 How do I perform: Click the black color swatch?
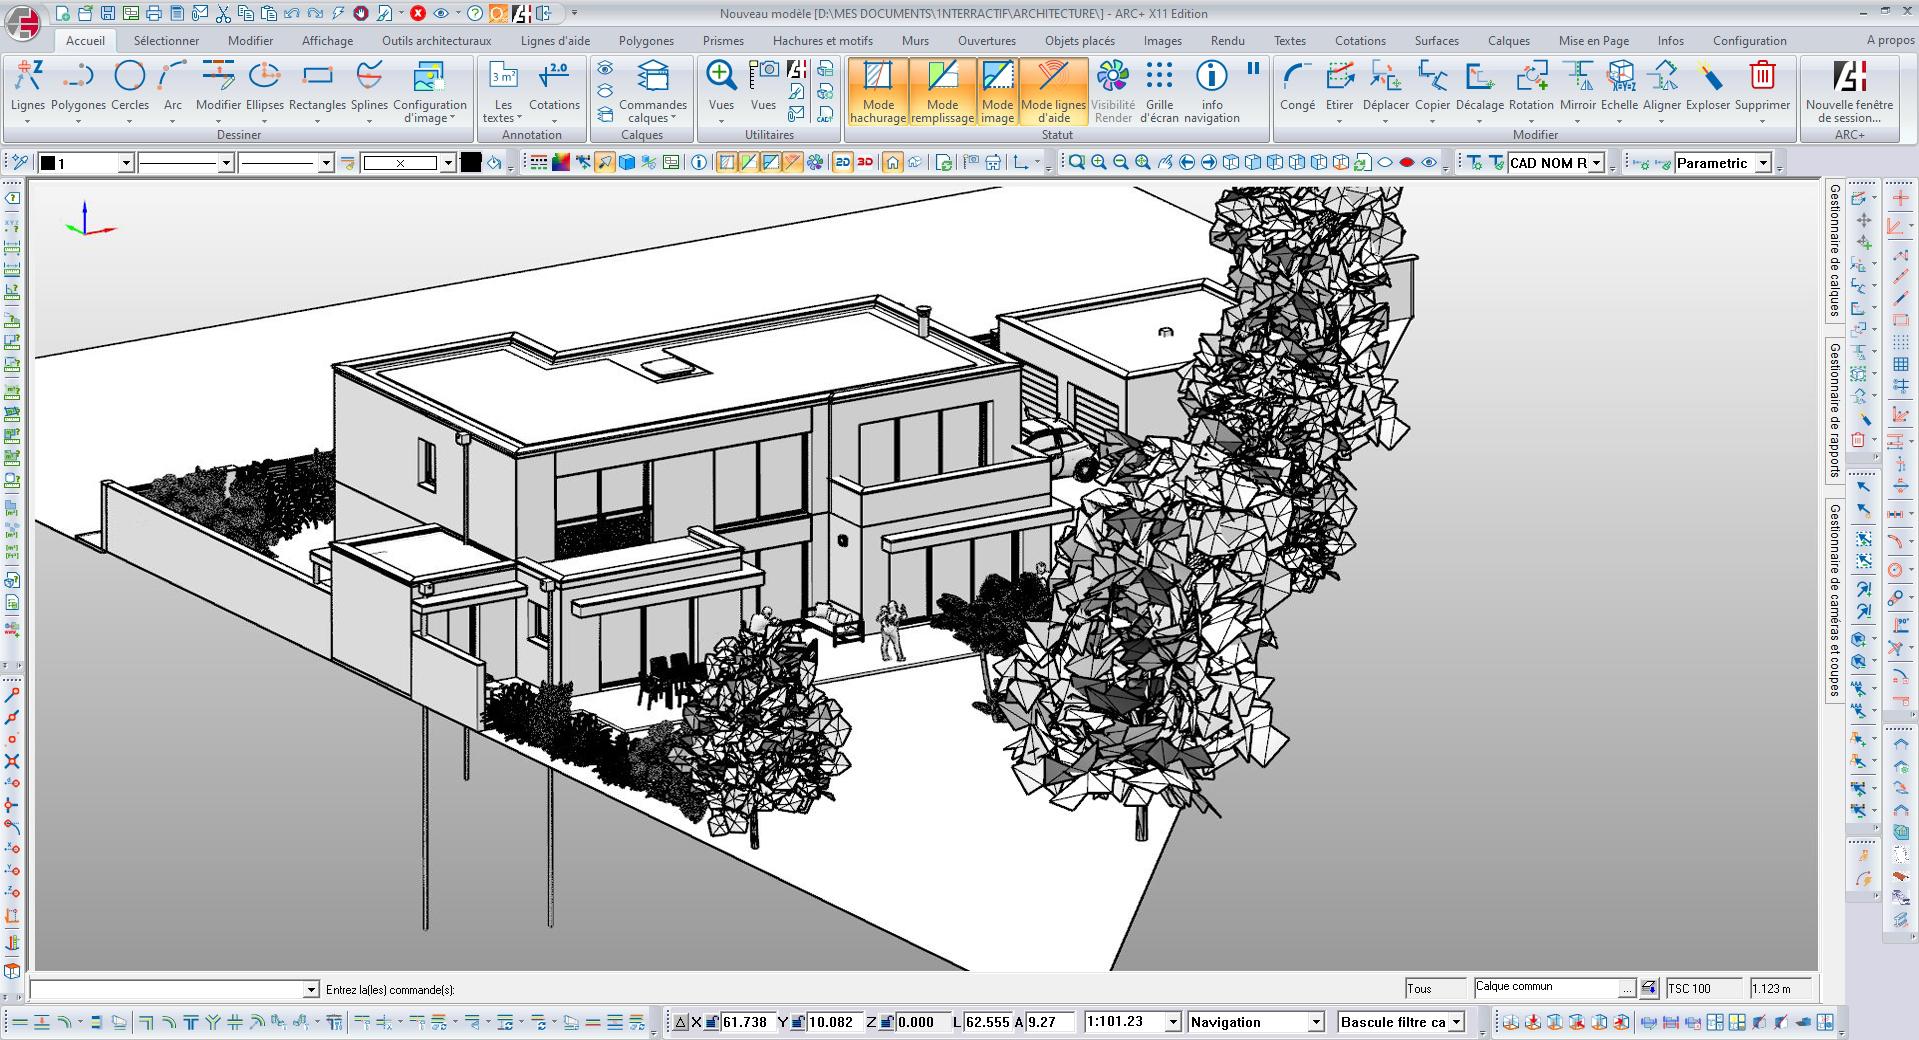pyautogui.click(x=471, y=163)
